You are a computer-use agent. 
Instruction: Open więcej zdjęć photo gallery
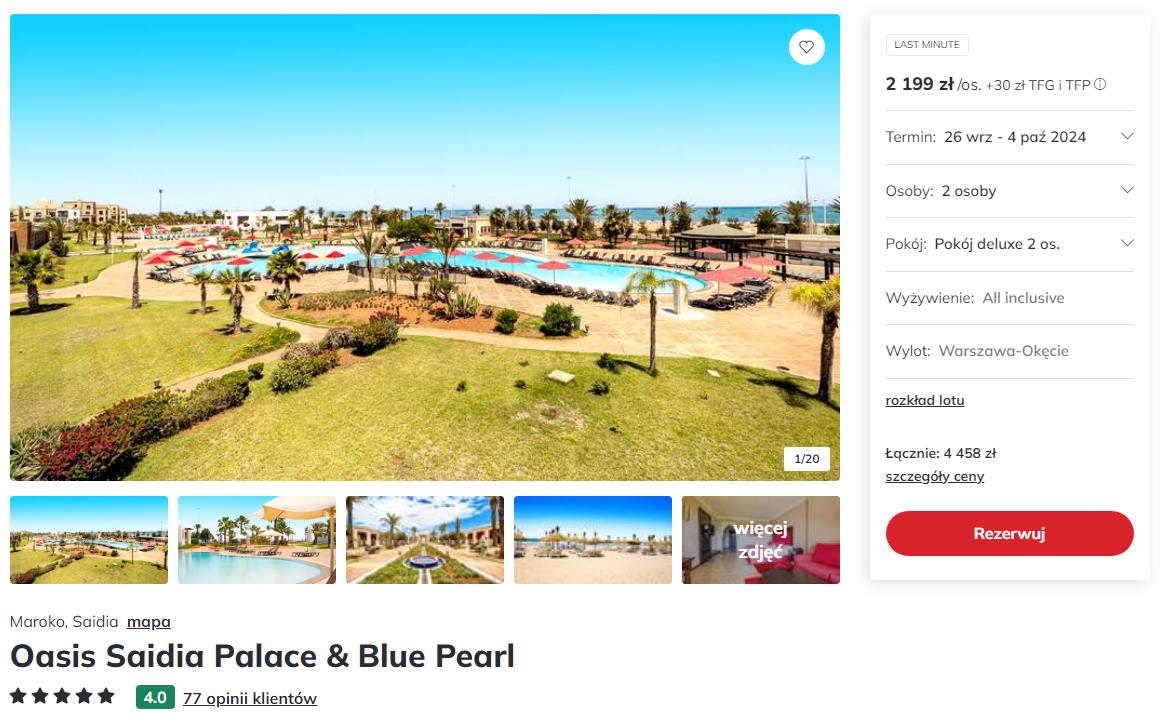point(761,540)
